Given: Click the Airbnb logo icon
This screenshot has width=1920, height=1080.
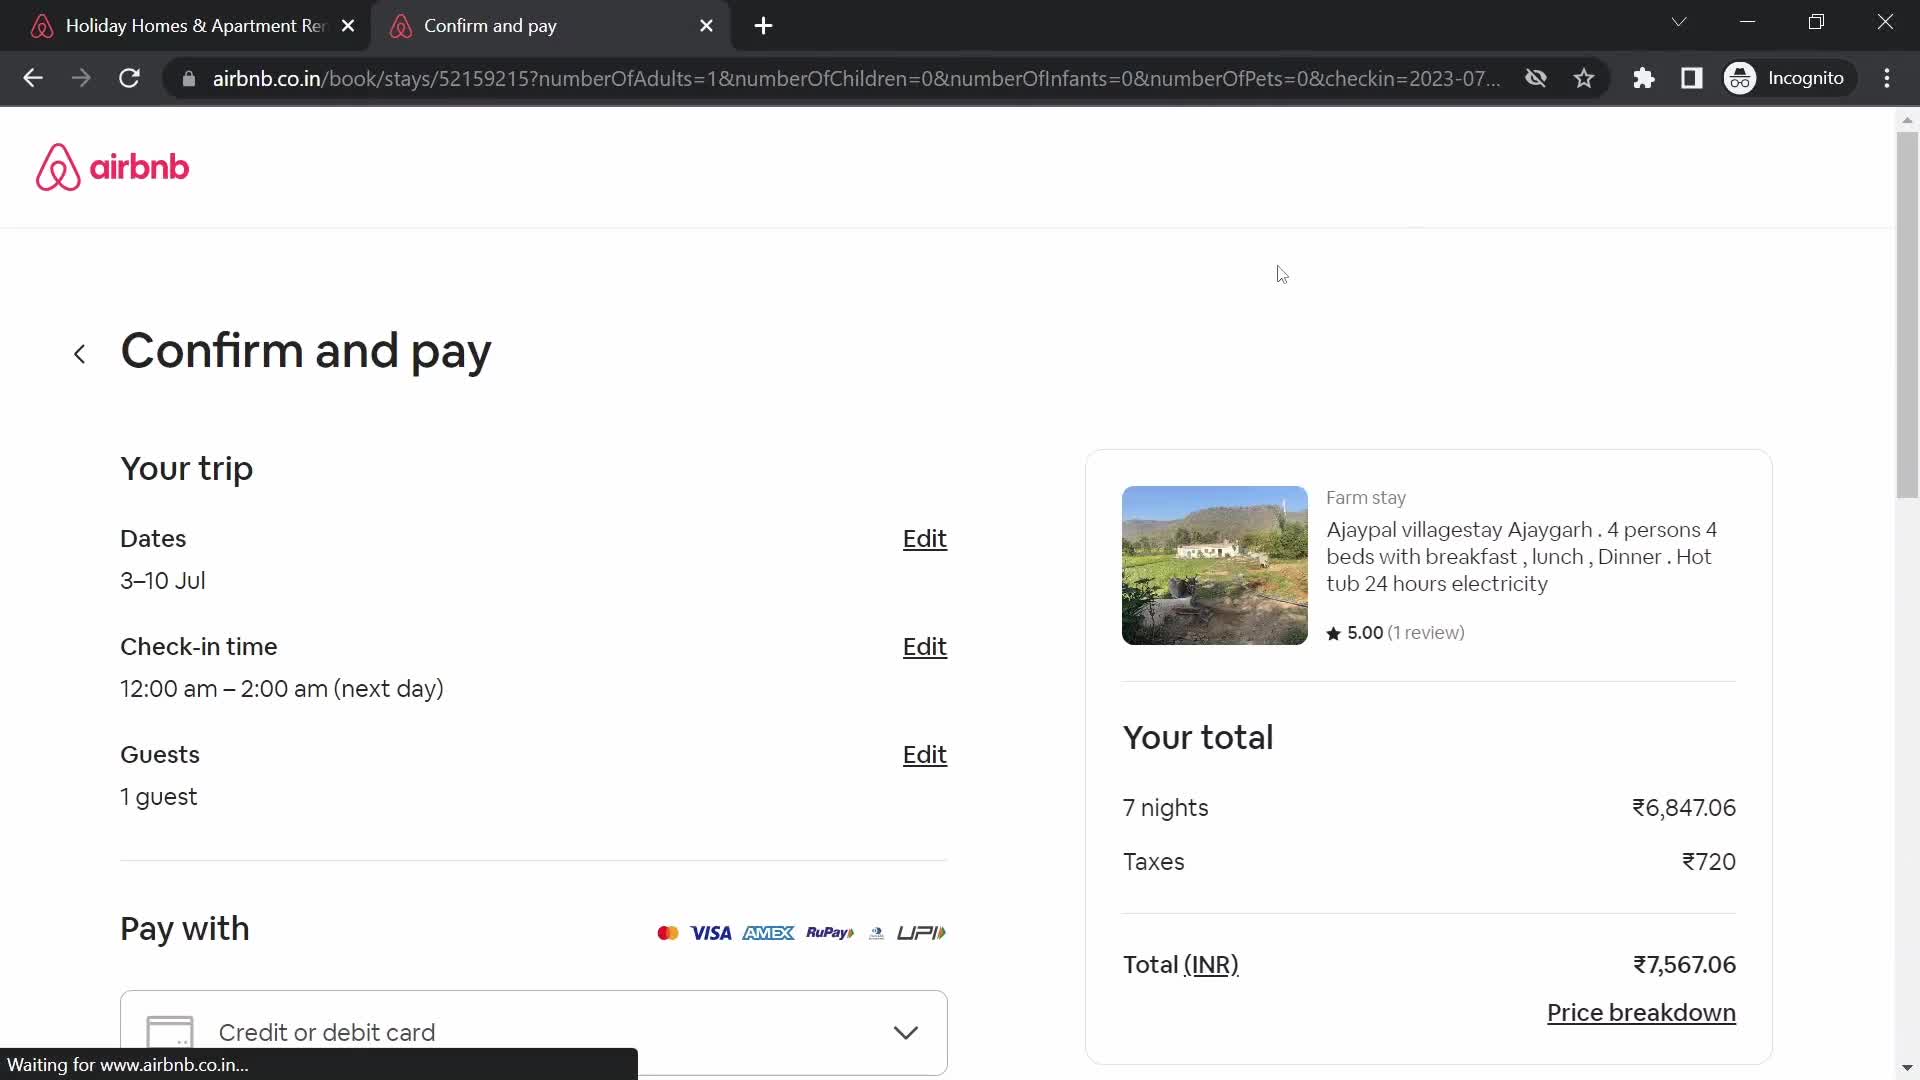Looking at the screenshot, I should (x=57, y=166).
